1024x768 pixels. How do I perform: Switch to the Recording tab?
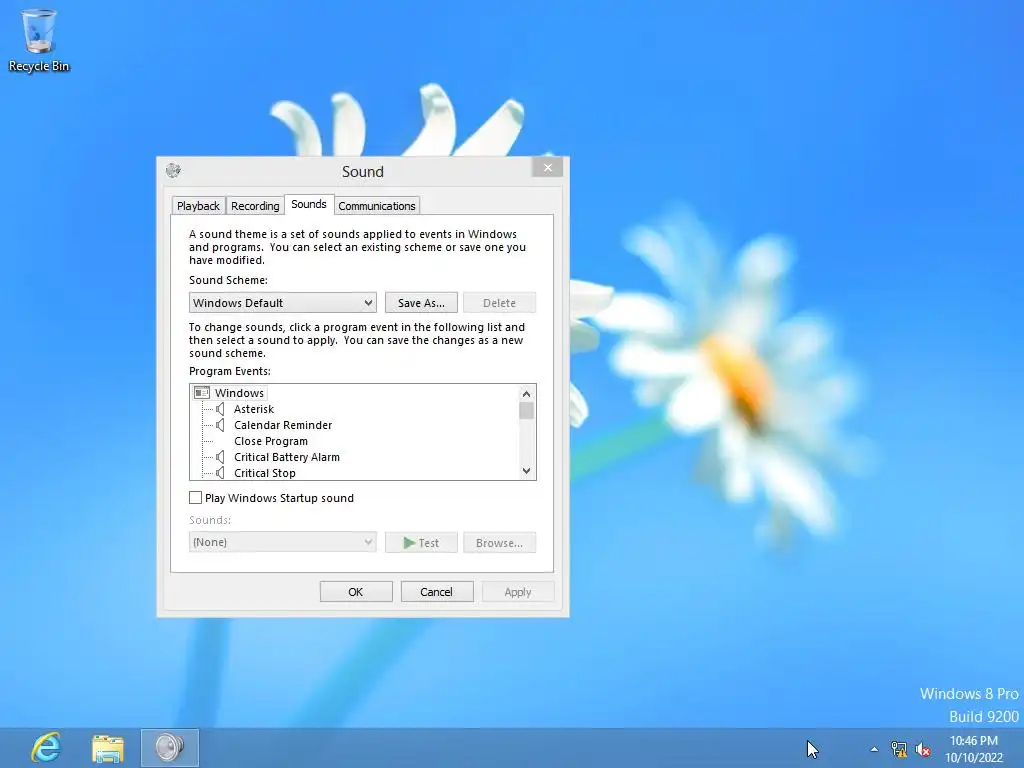point(255,206)
